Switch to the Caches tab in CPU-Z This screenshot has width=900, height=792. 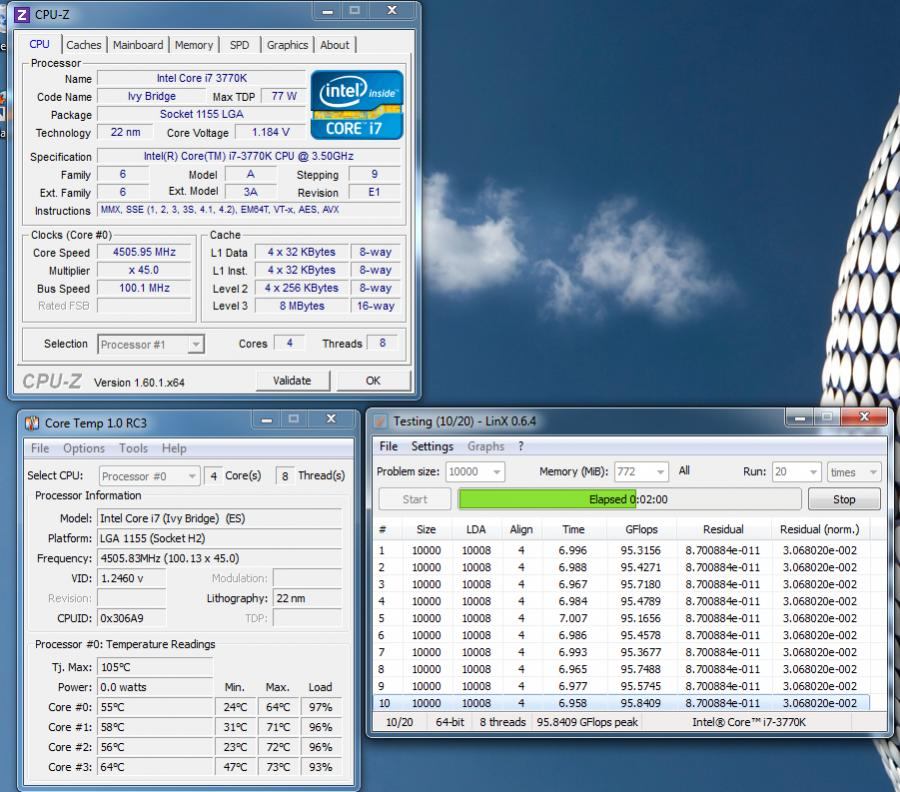click(x=83, y=45)
